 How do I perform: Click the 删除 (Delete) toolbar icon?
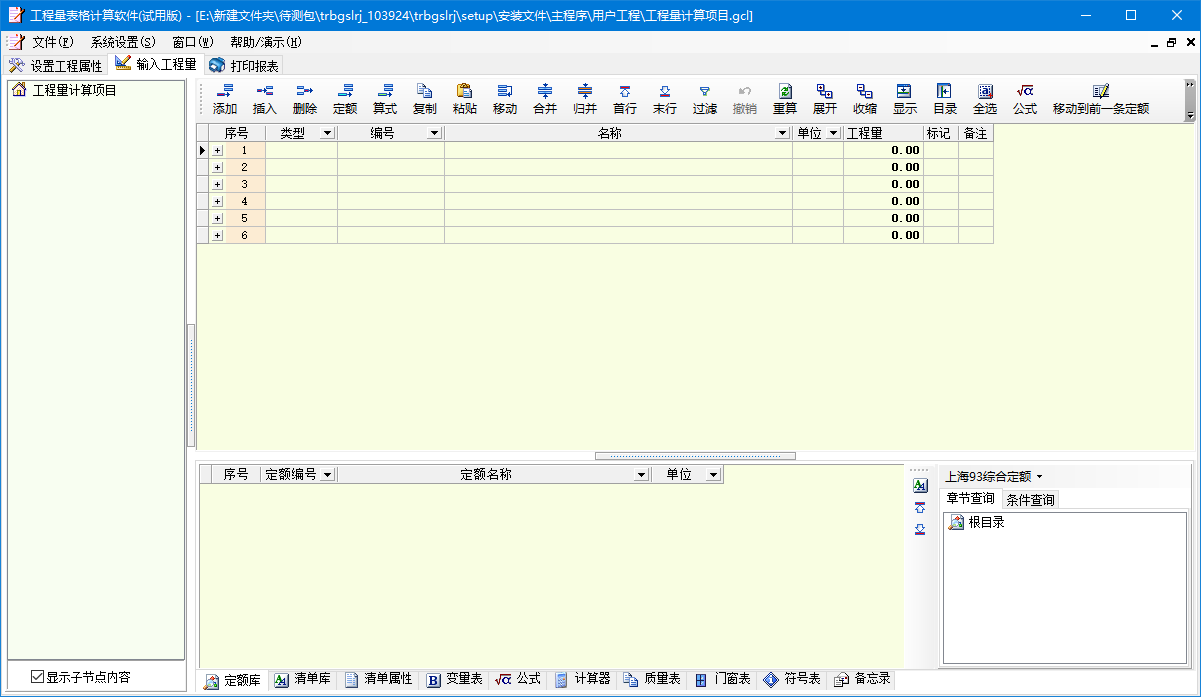tap(305, 99)
